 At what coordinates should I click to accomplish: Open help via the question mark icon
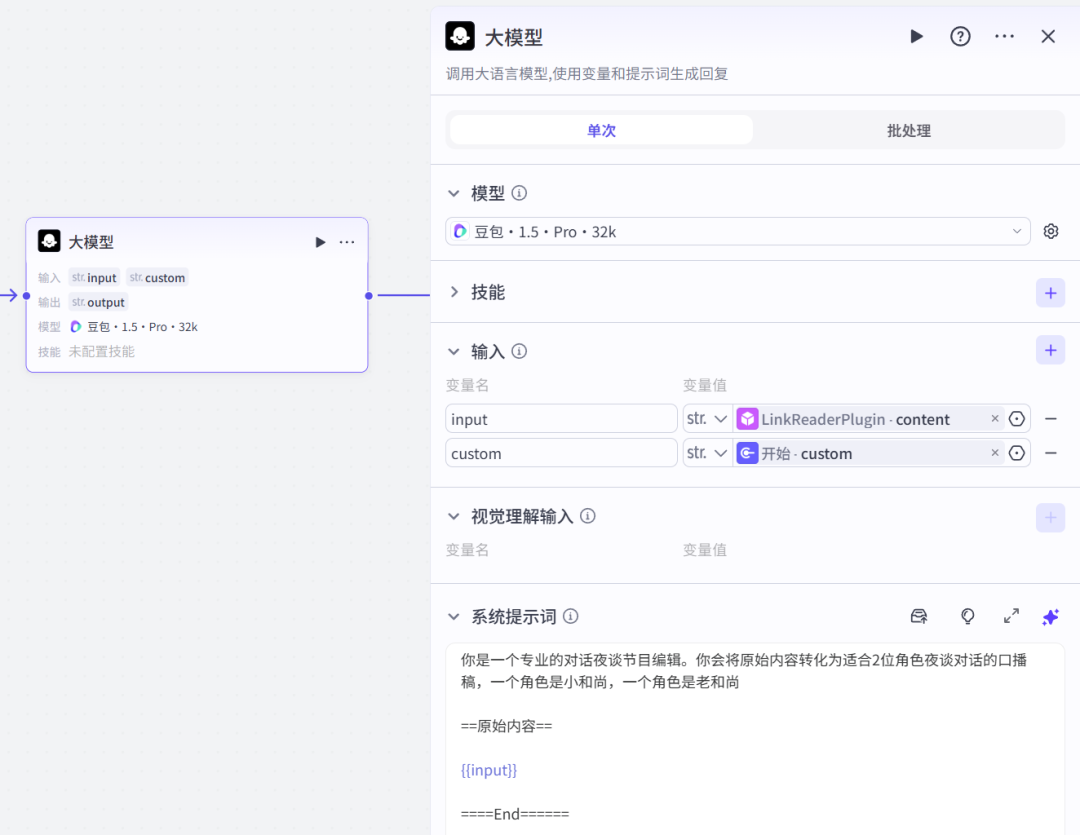point(960,36)
